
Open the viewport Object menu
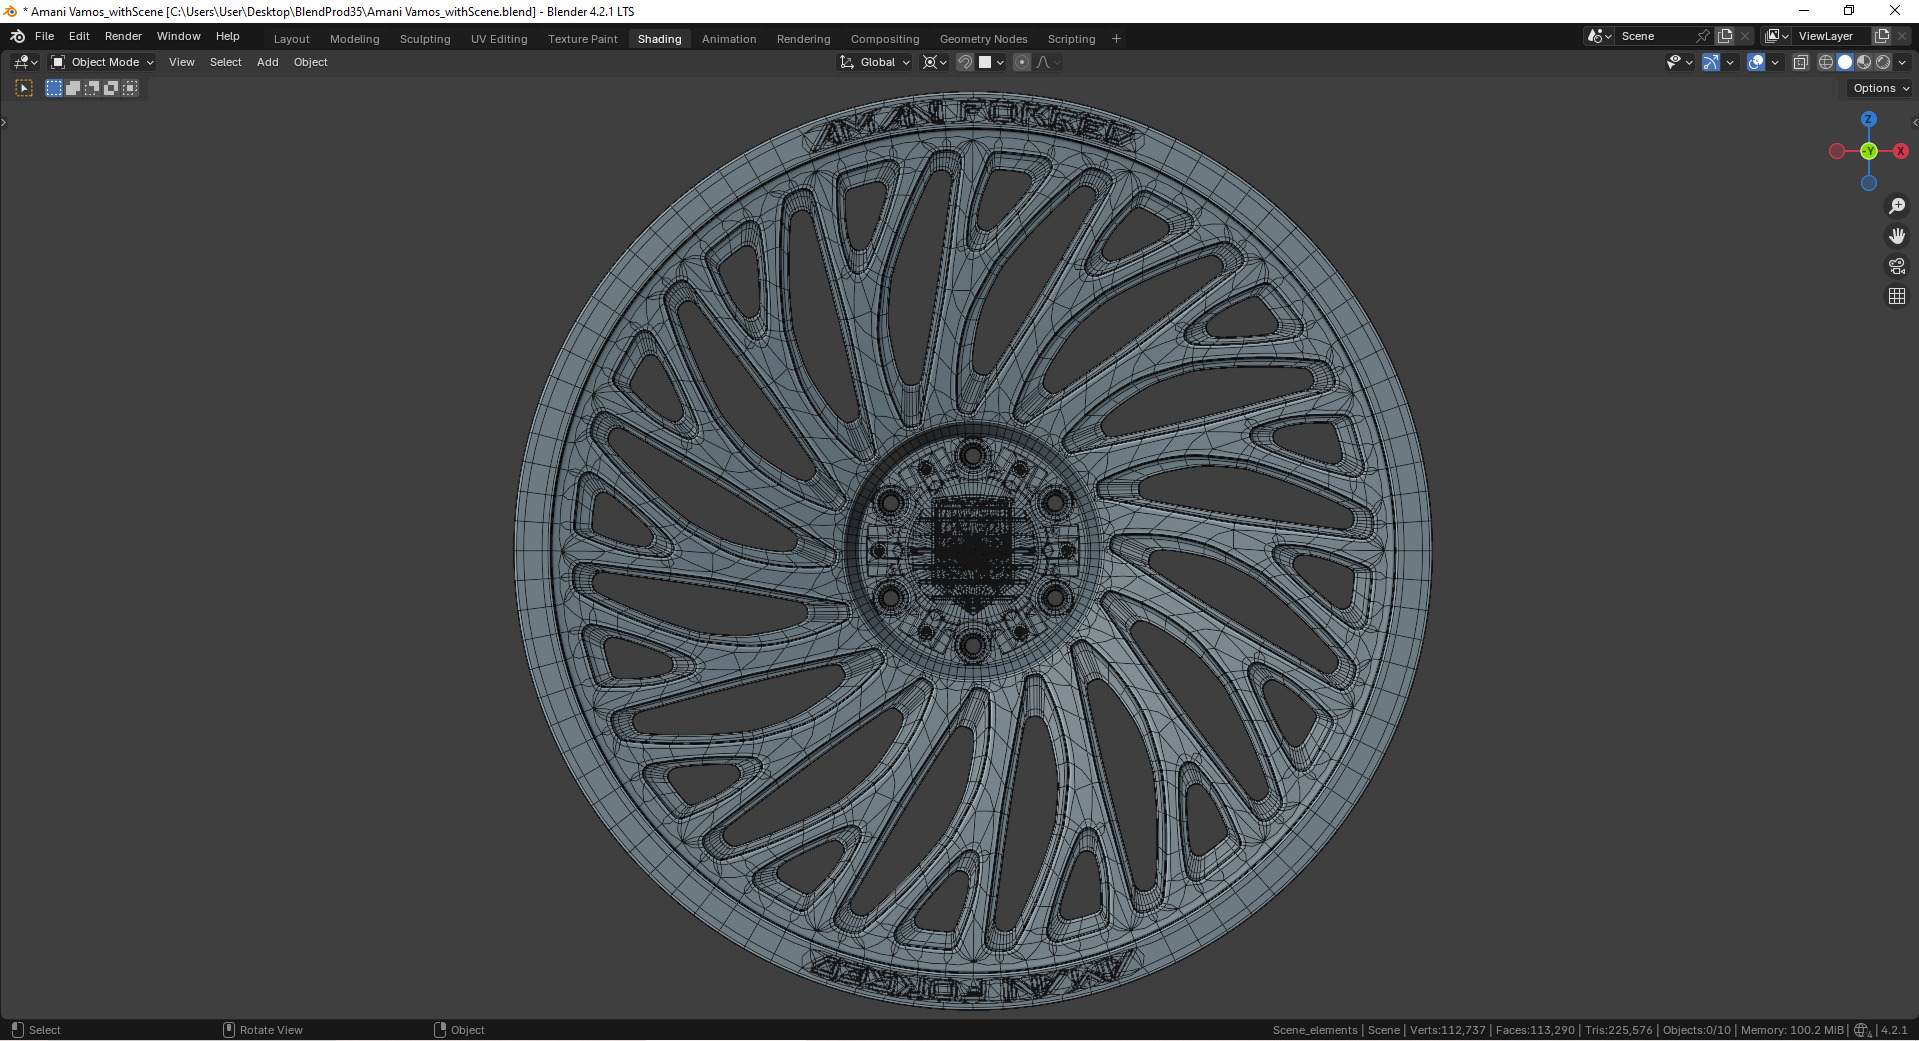[311, 62]
